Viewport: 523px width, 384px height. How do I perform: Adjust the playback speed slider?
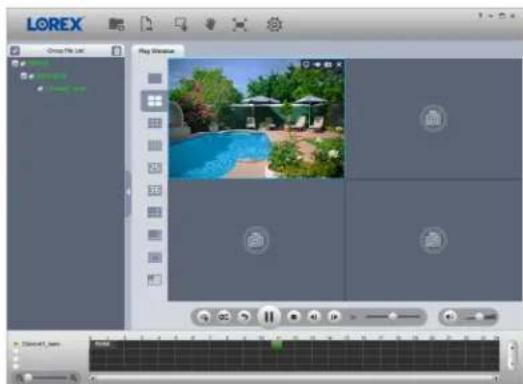(x=393, y=316)
